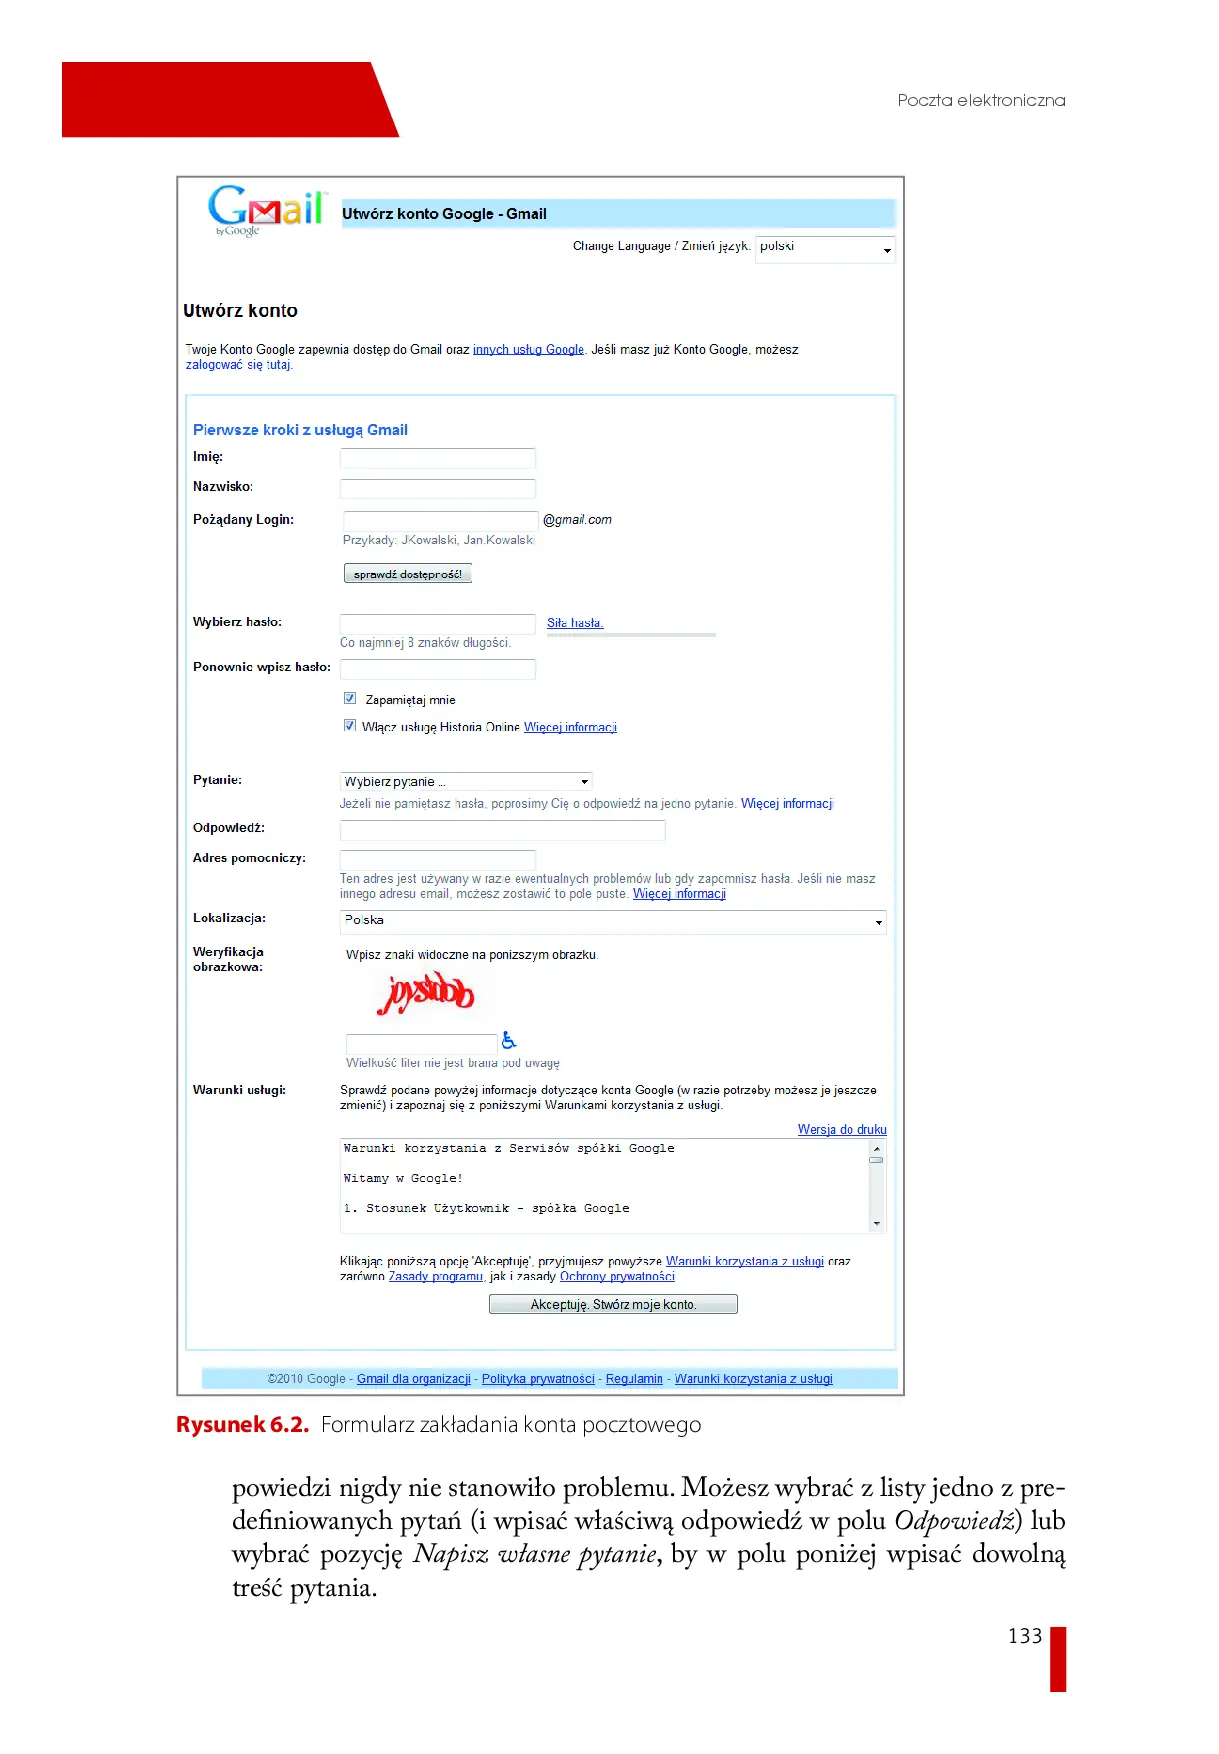This screenshot has height=1754, width=1219.
Task: Focus the Odpowiedź input field
Action: tap(503, 830)
